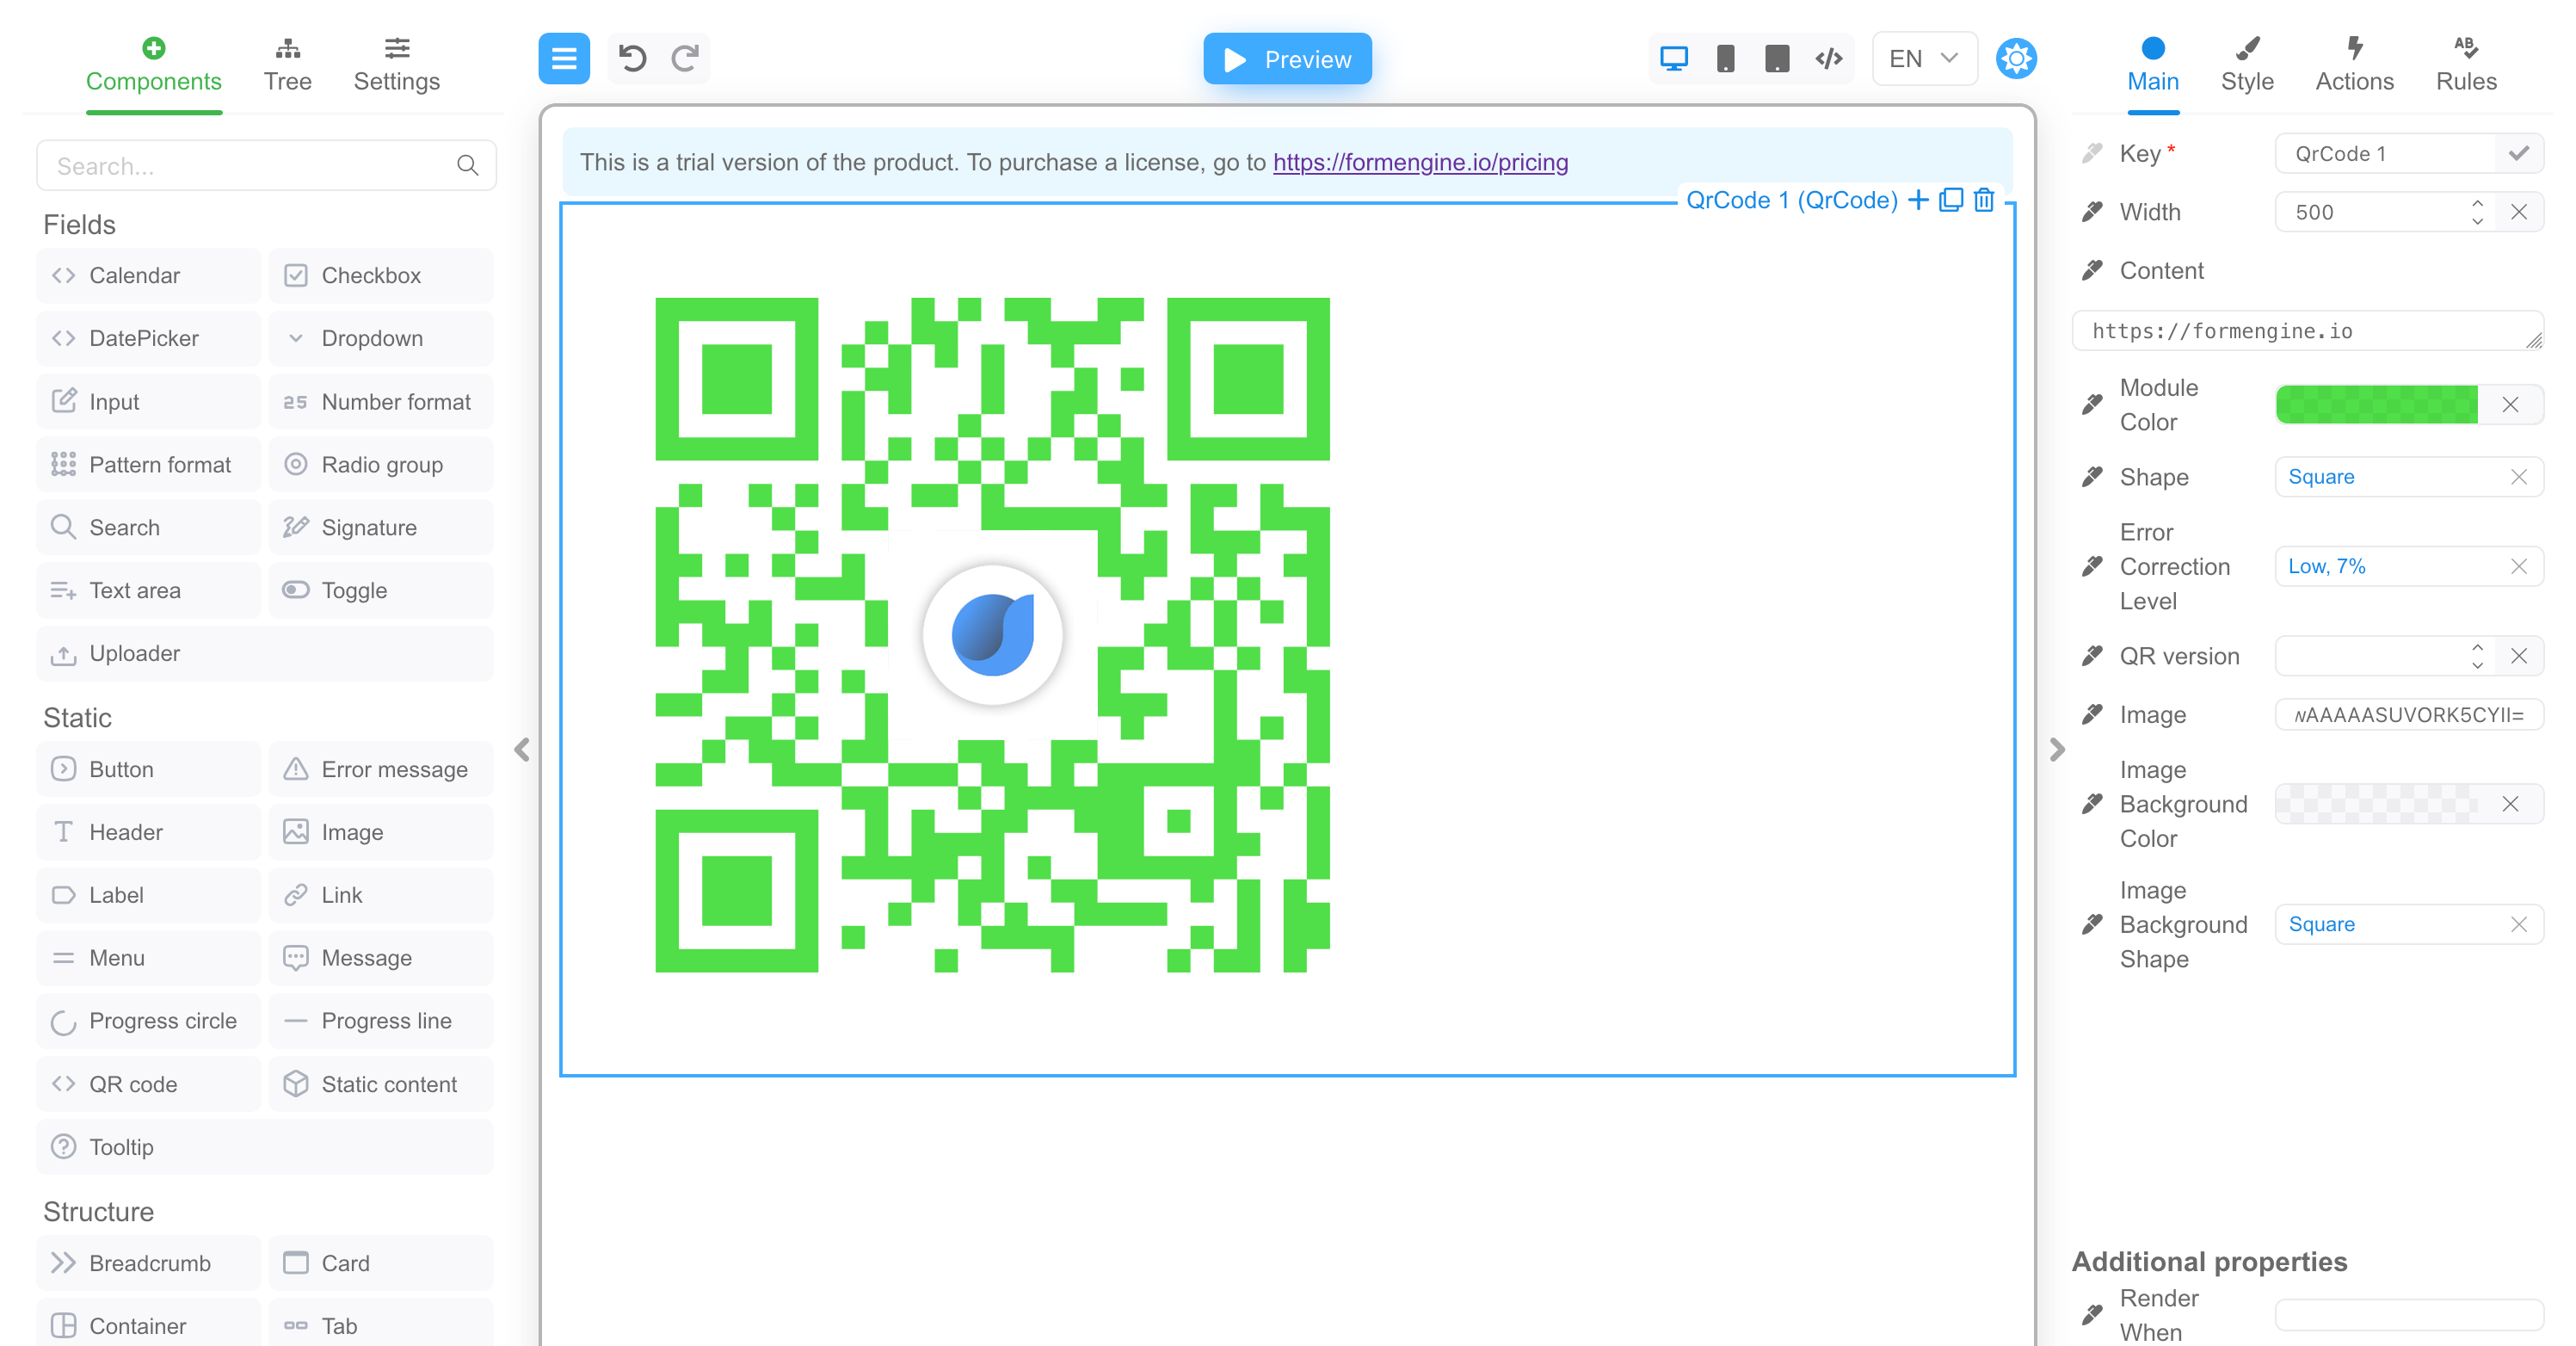Screen dimensions: 2576x1346
Task: Expand Error Correction Level dropdown
Action: tap(2385, 565)
